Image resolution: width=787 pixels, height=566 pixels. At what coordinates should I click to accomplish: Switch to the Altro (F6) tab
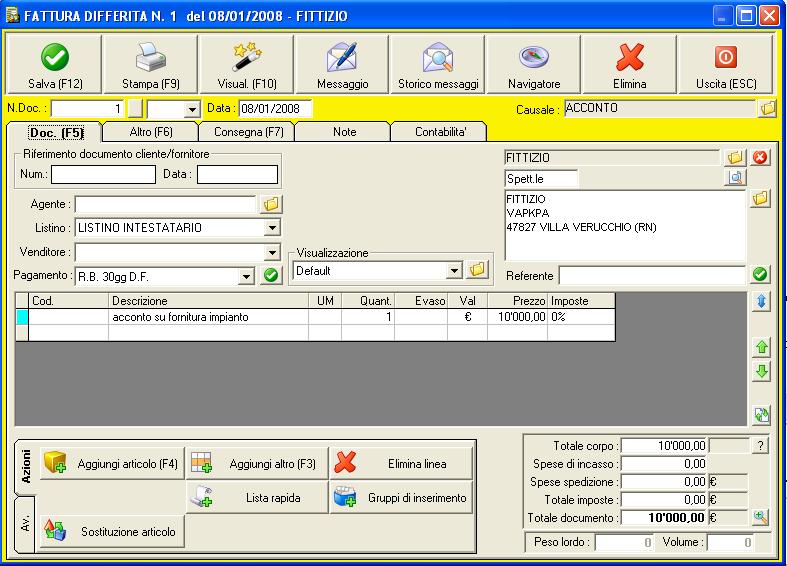coord(151,132)
